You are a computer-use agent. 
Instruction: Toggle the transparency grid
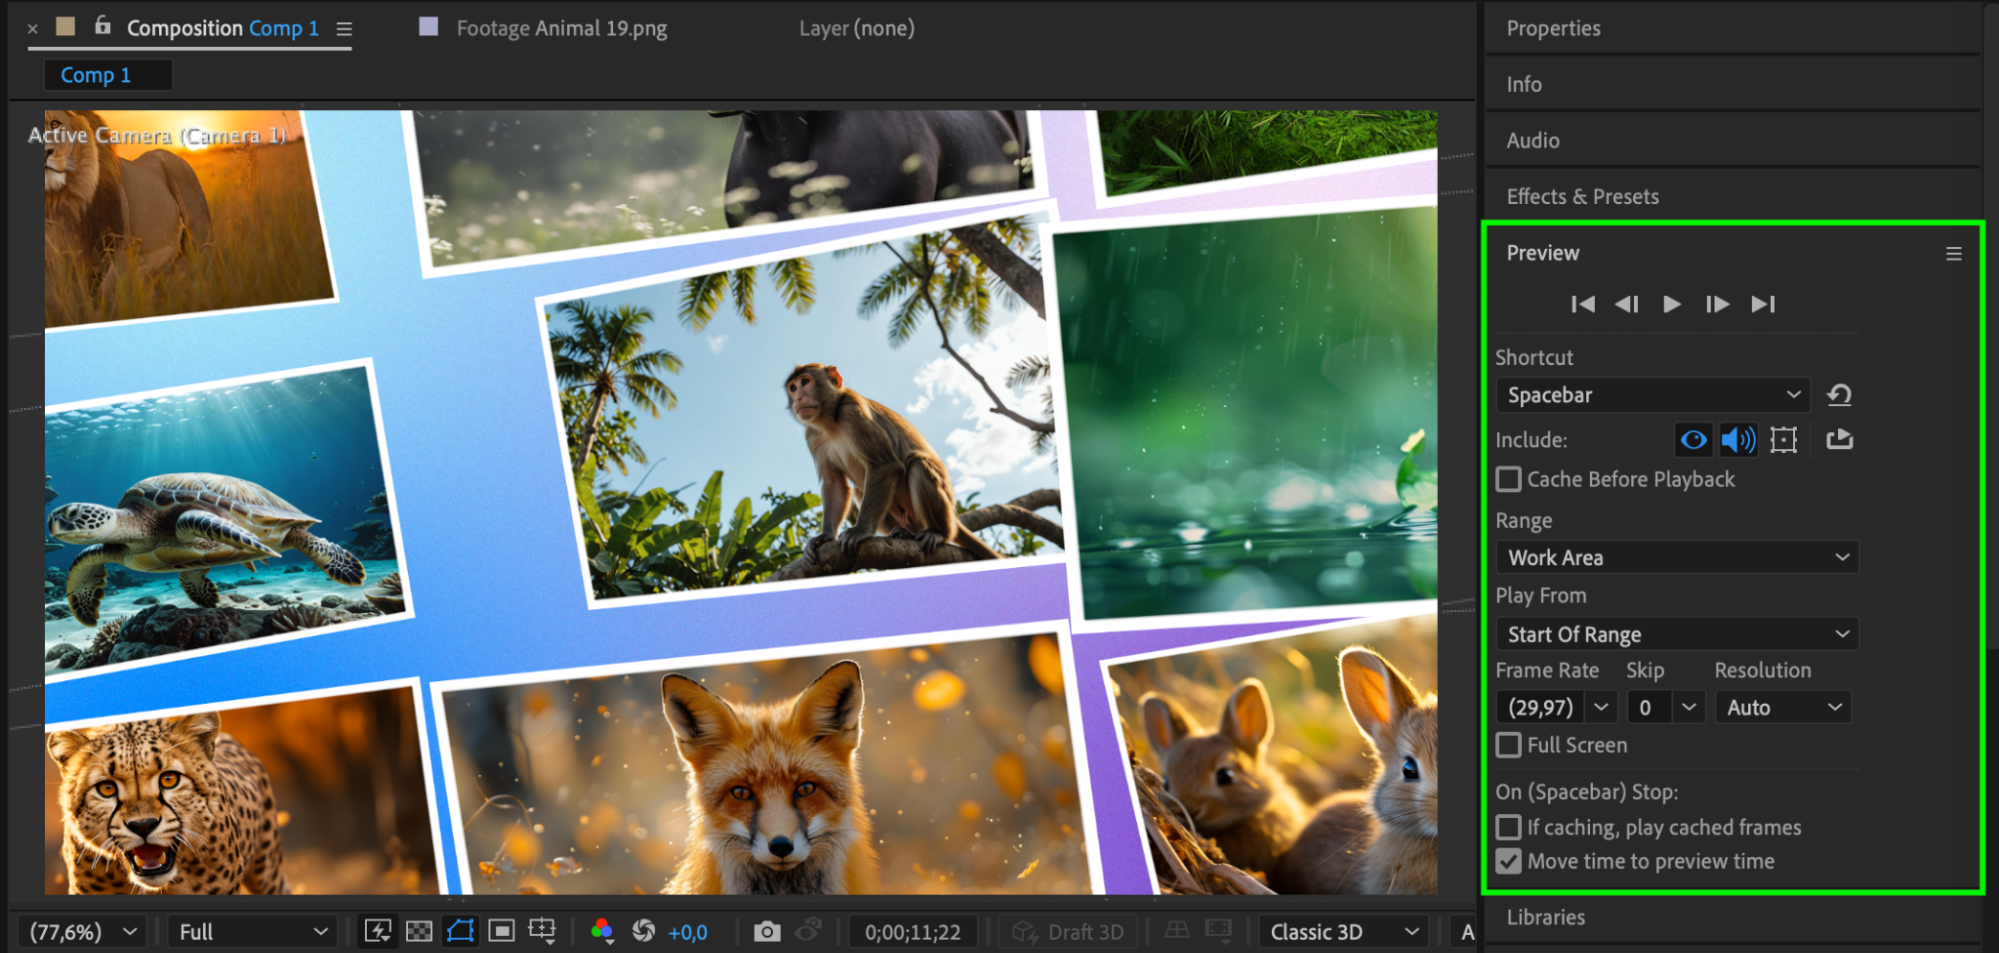(x=419, y=932)
